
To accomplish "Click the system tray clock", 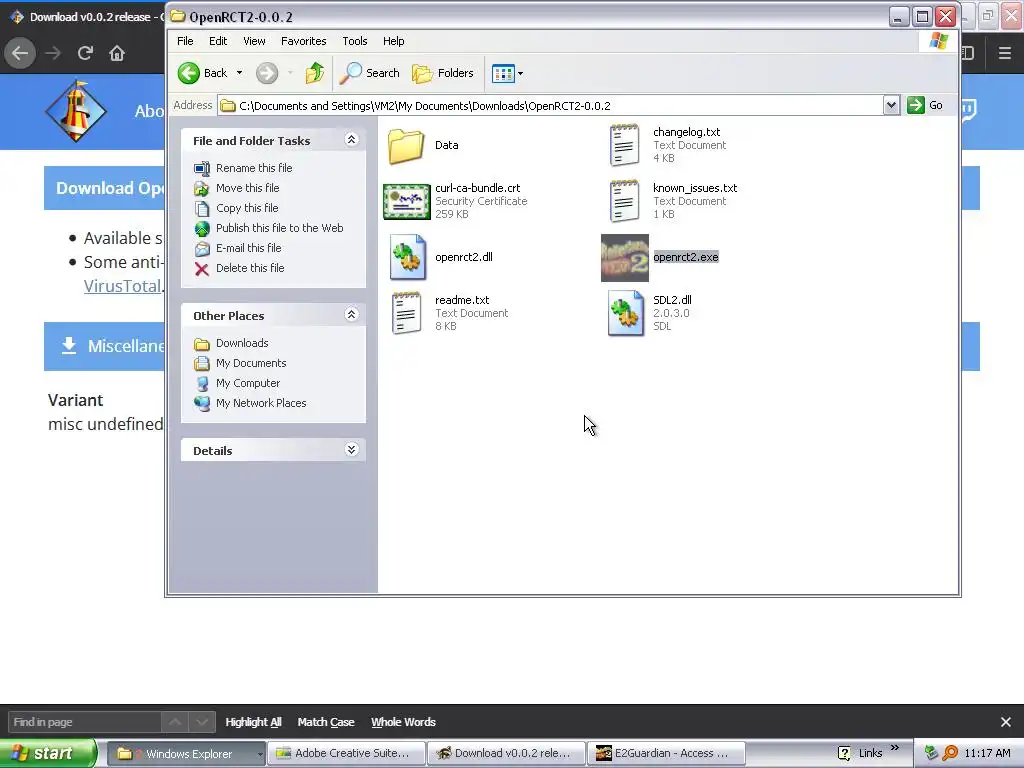I will (x=987, y=754).
